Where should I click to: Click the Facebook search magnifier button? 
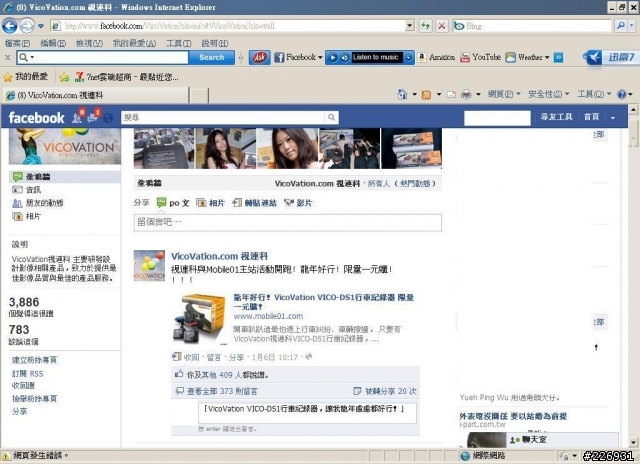click(x=331, y=118)
